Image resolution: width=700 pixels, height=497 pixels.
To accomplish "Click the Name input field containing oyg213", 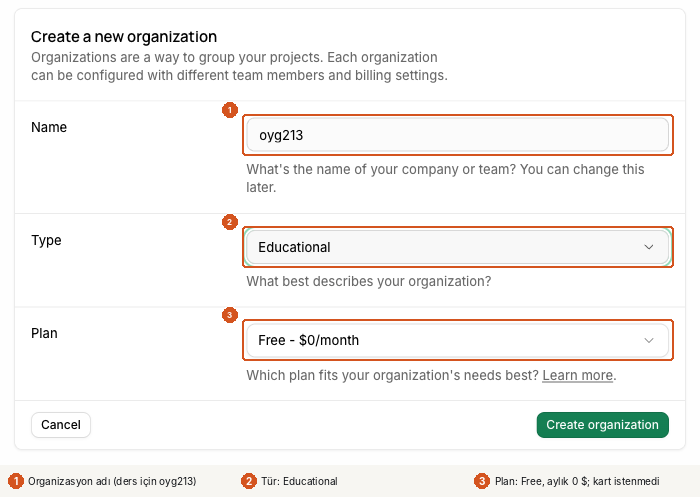I will tap(458, 135).
